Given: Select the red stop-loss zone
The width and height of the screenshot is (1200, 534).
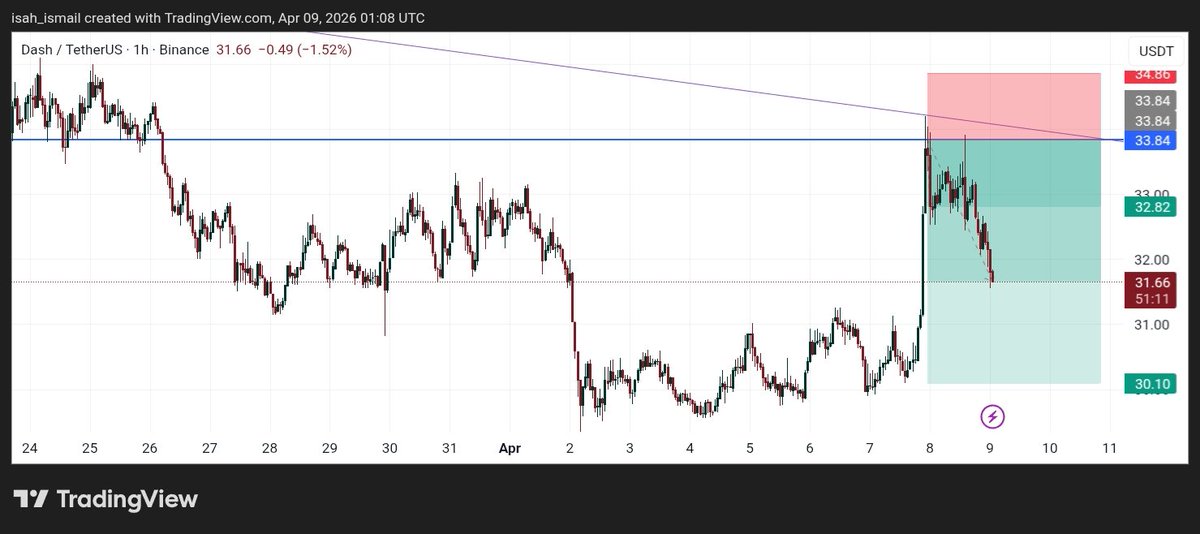Looking at the screenshot, I should coord(1014,106).
